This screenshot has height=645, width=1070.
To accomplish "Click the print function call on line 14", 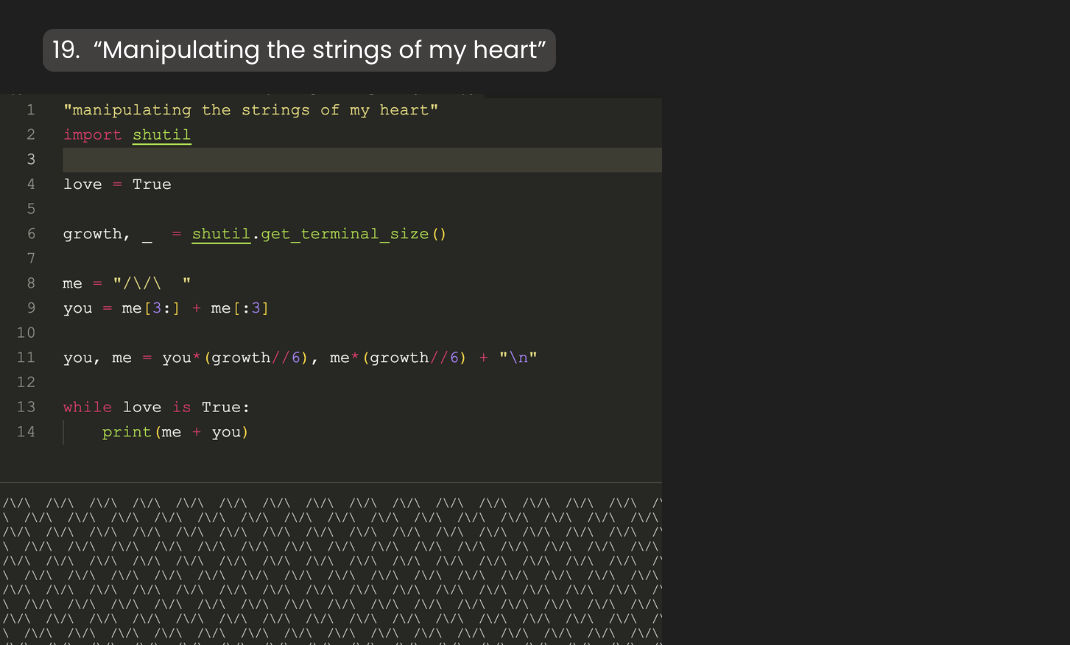I will click(127, 432).
